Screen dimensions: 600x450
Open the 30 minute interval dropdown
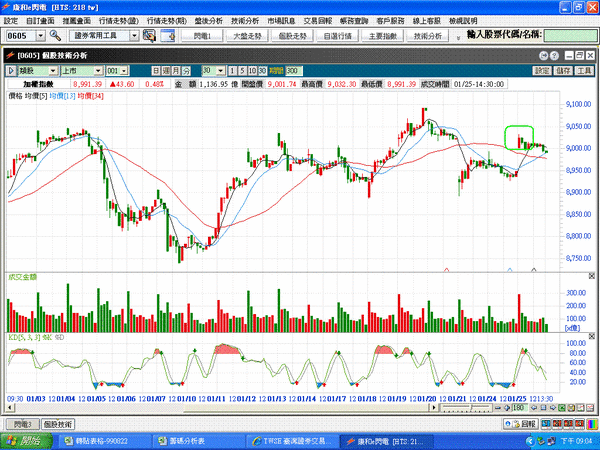pos(220,71)
